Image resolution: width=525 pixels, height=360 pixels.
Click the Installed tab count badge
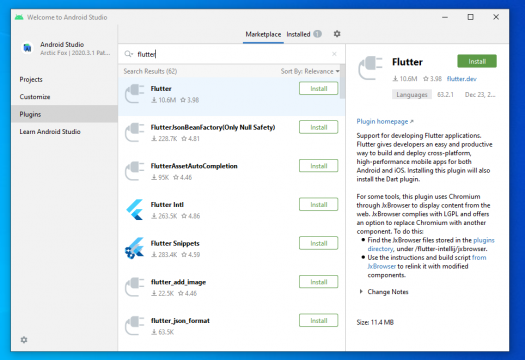pos(317,34)
